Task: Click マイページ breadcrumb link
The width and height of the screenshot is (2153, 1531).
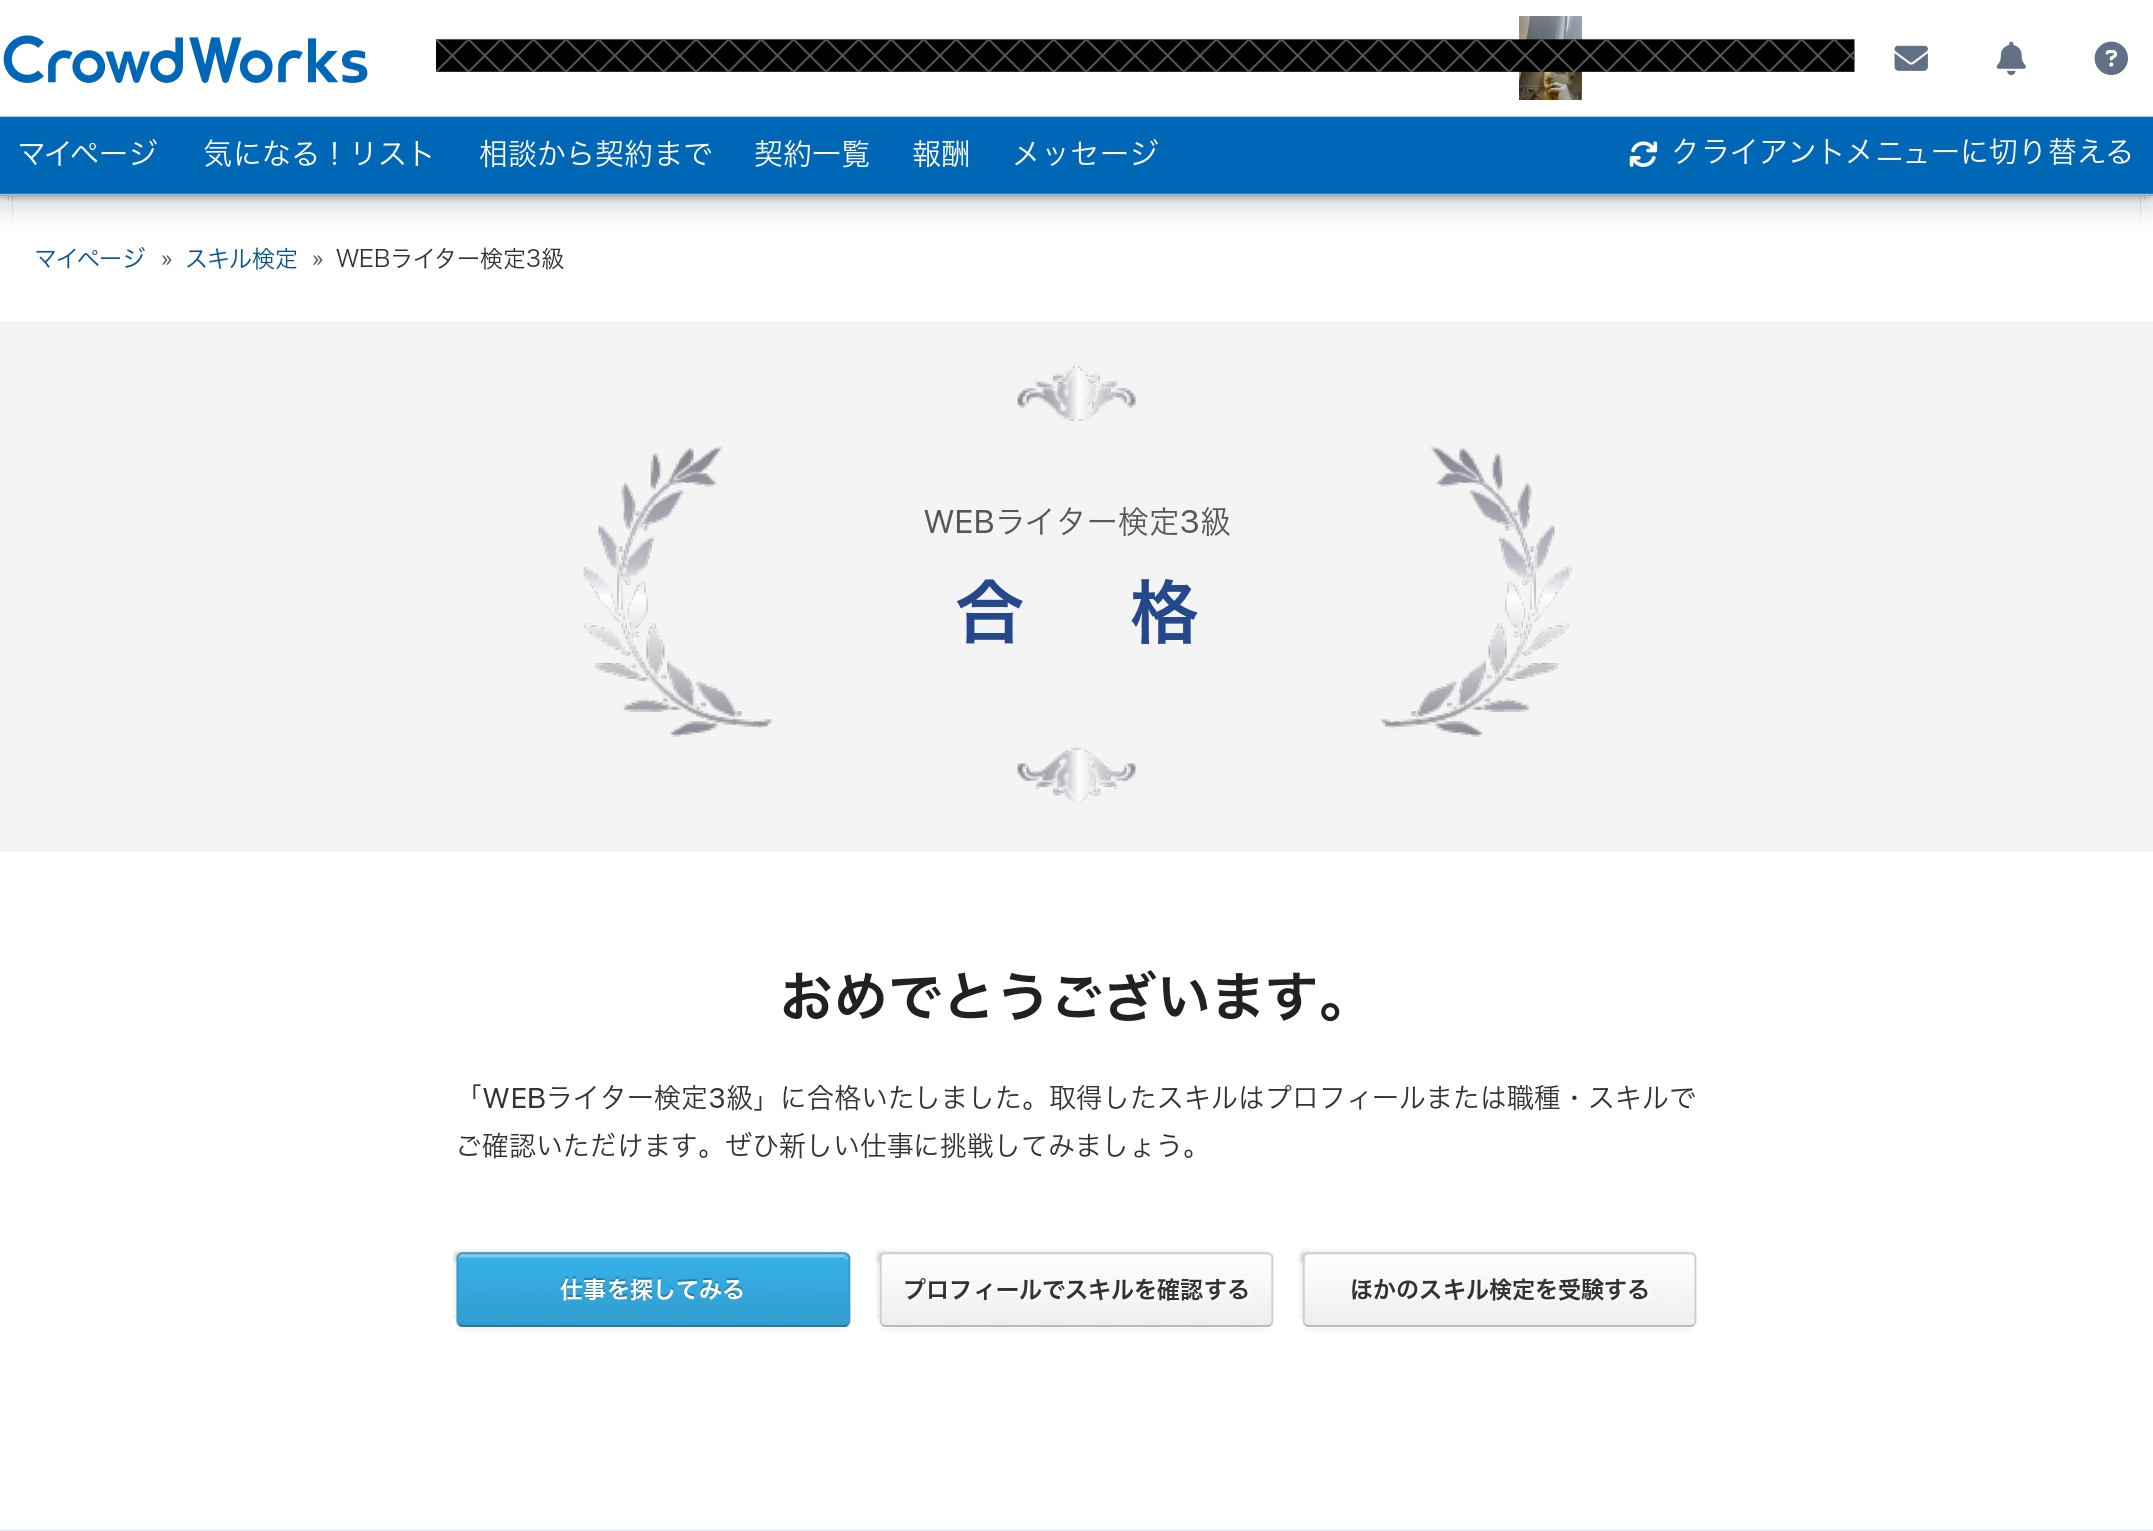Action: (x=90, y=259)
